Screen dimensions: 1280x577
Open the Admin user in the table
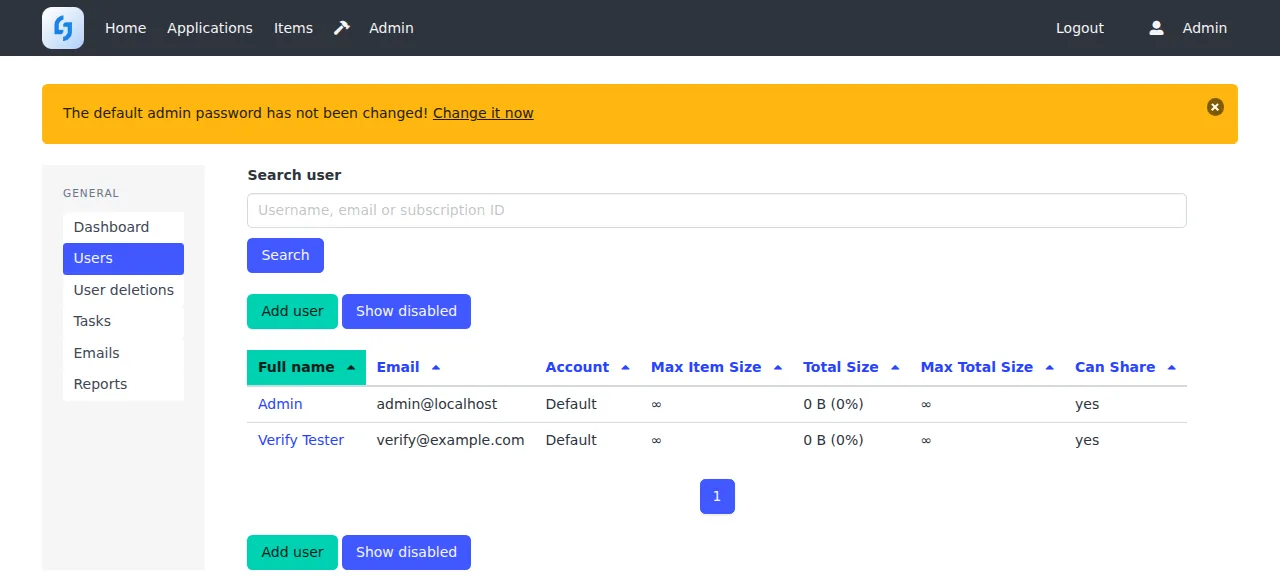(x=280, y=404)
